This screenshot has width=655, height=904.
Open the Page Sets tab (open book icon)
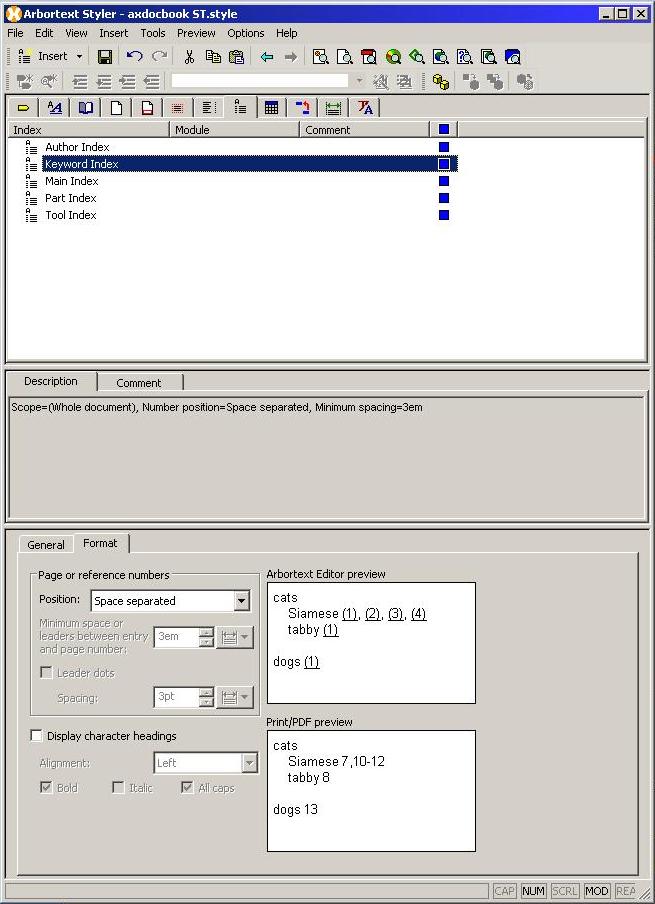point(85,108)
